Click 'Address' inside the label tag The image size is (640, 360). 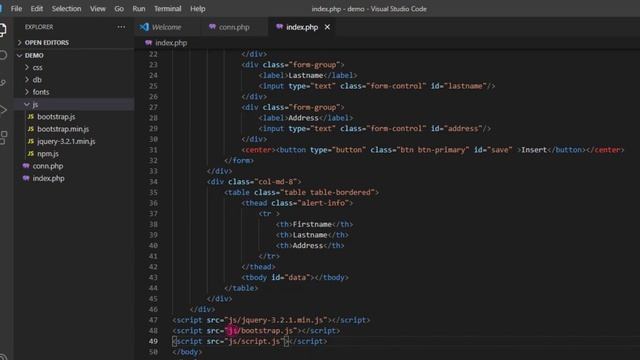point(303,118)
